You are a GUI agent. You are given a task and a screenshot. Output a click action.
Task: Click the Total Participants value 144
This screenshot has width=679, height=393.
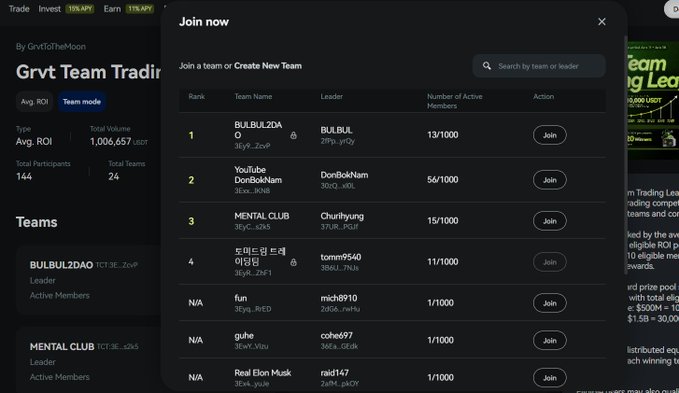click(x=24, y=177)
